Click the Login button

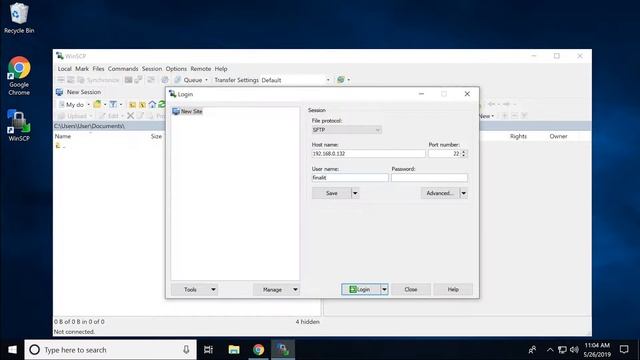coord(361,289)
